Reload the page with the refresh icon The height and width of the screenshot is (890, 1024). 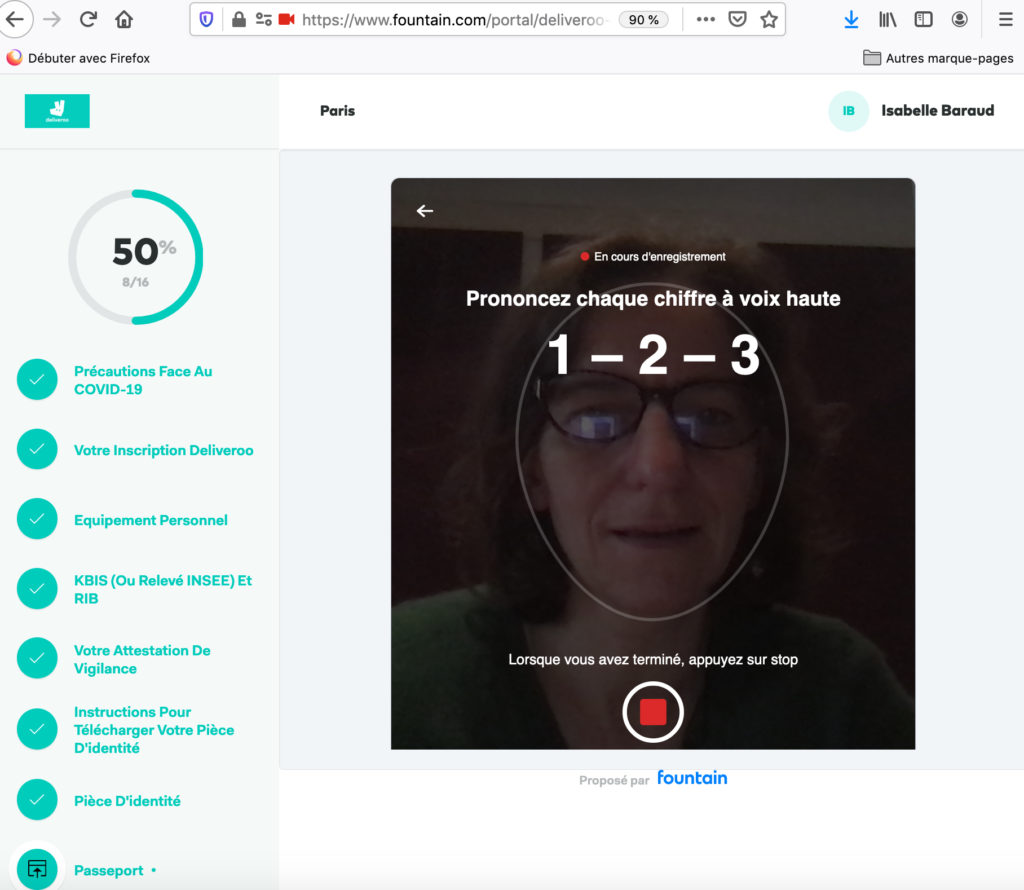(88, 20)
